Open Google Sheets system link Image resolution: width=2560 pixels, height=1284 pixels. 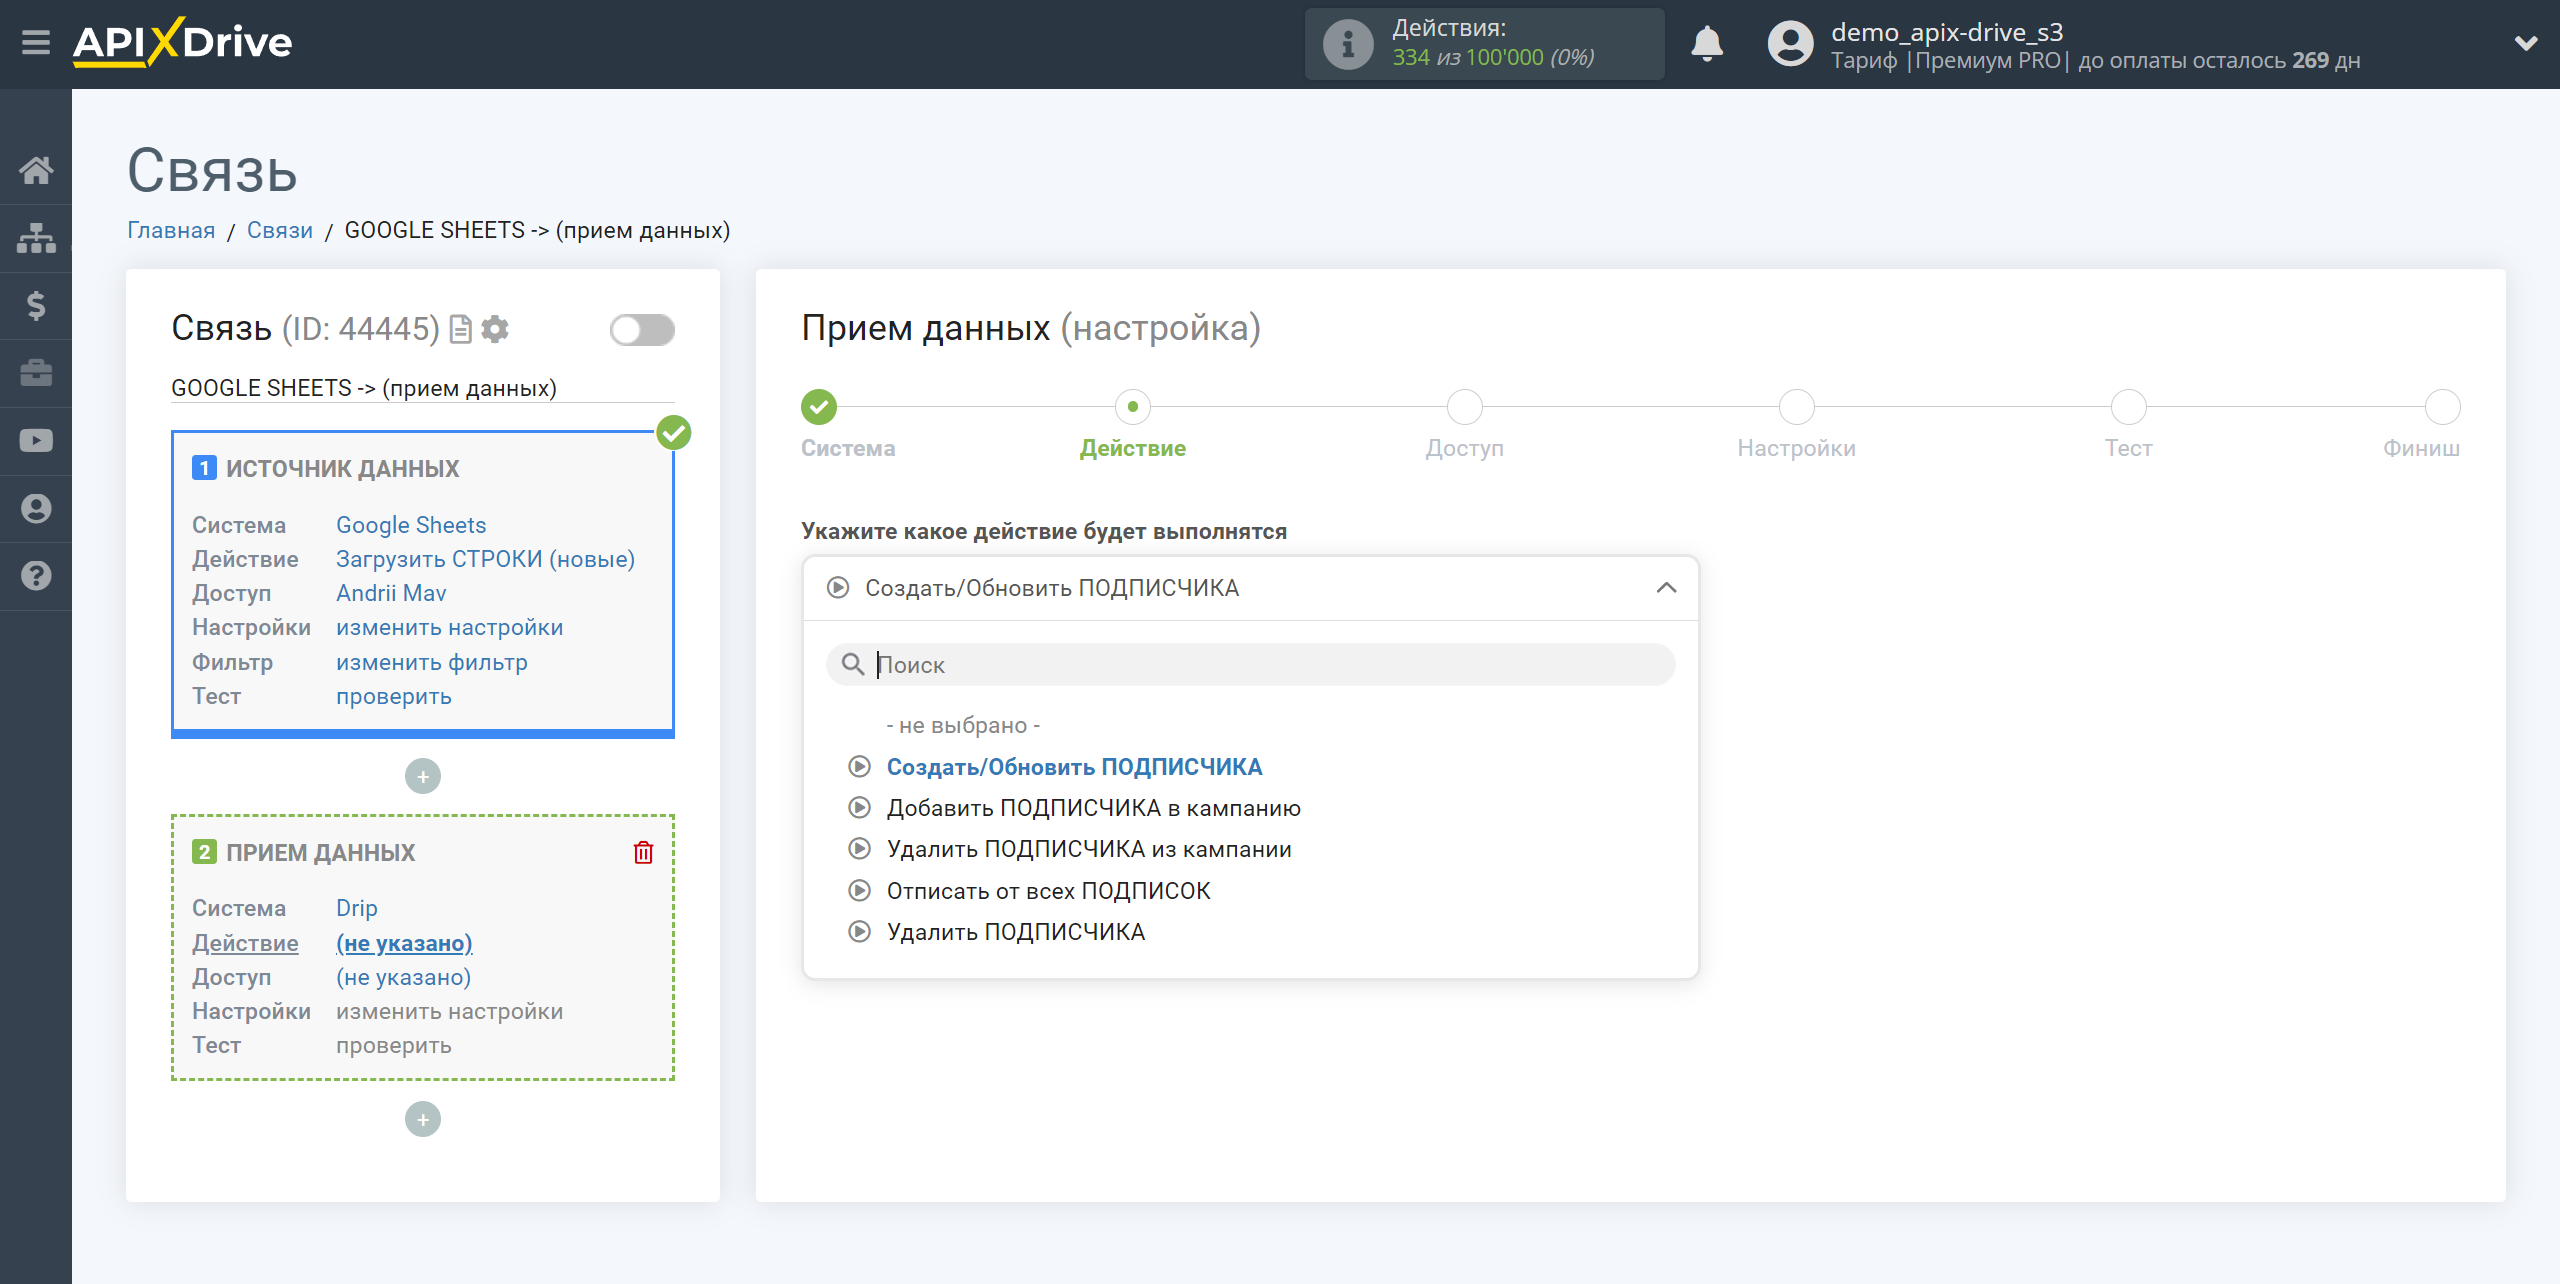[x=411, y=525]
